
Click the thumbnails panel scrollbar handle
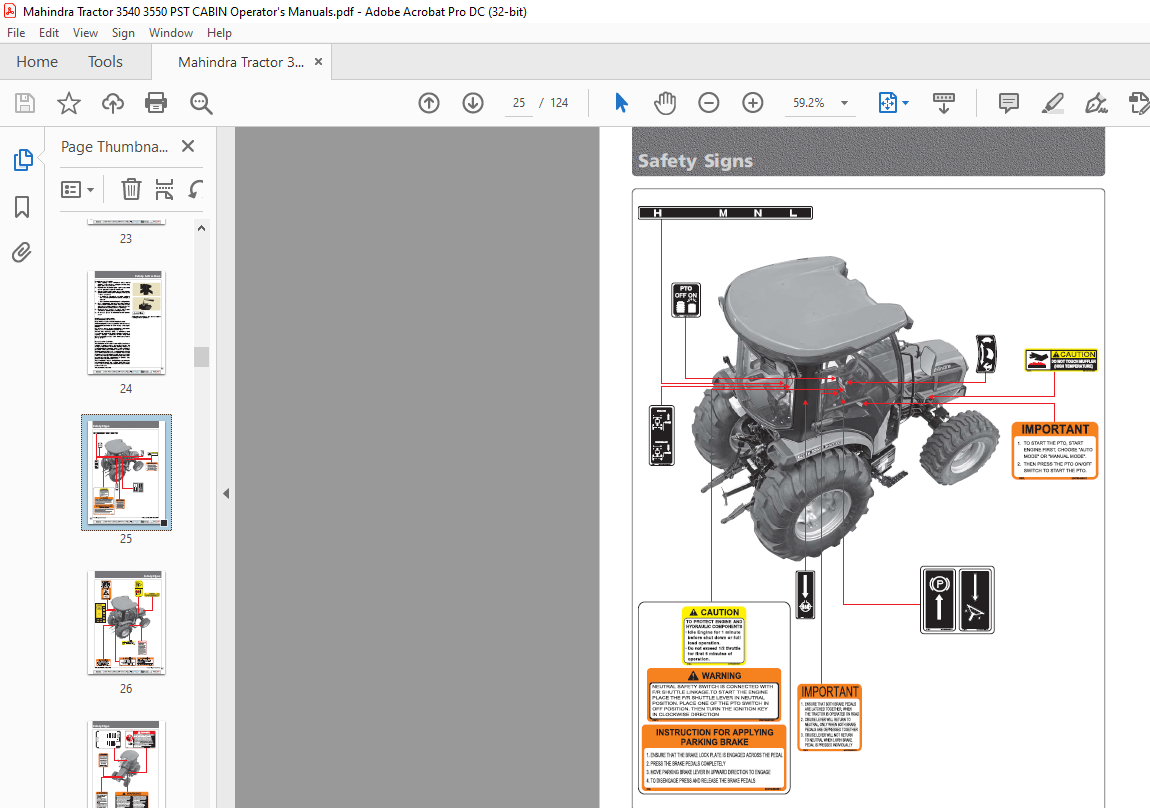[201, 356]
